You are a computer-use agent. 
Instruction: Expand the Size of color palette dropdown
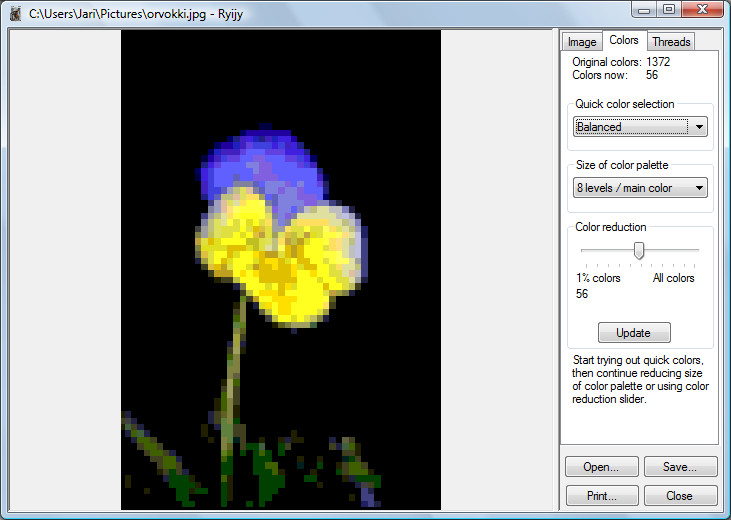[x=640, y=188]
